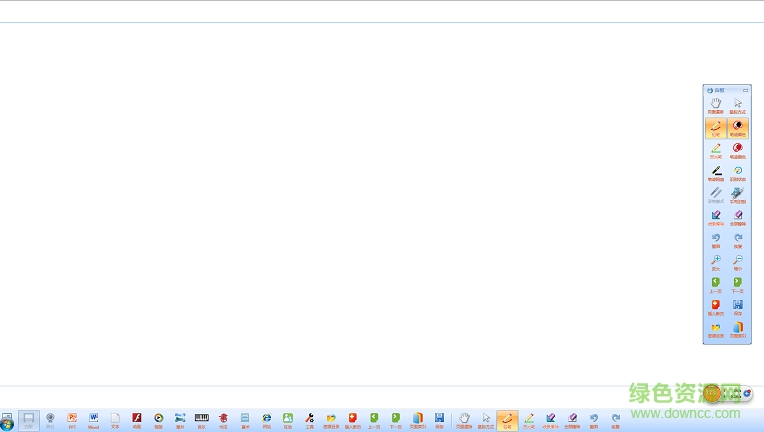Select the highlighter pen in bottom toolbar
Image resolution: width=764 pixels, height=432 pixels.
[529, 420]
